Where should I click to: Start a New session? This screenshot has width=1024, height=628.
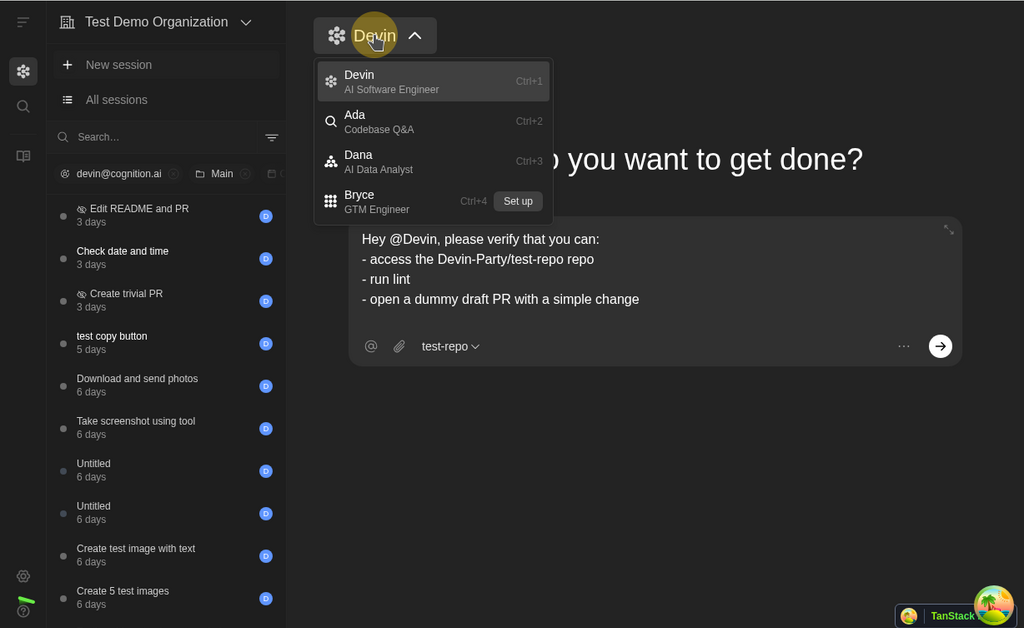[167, 65]
